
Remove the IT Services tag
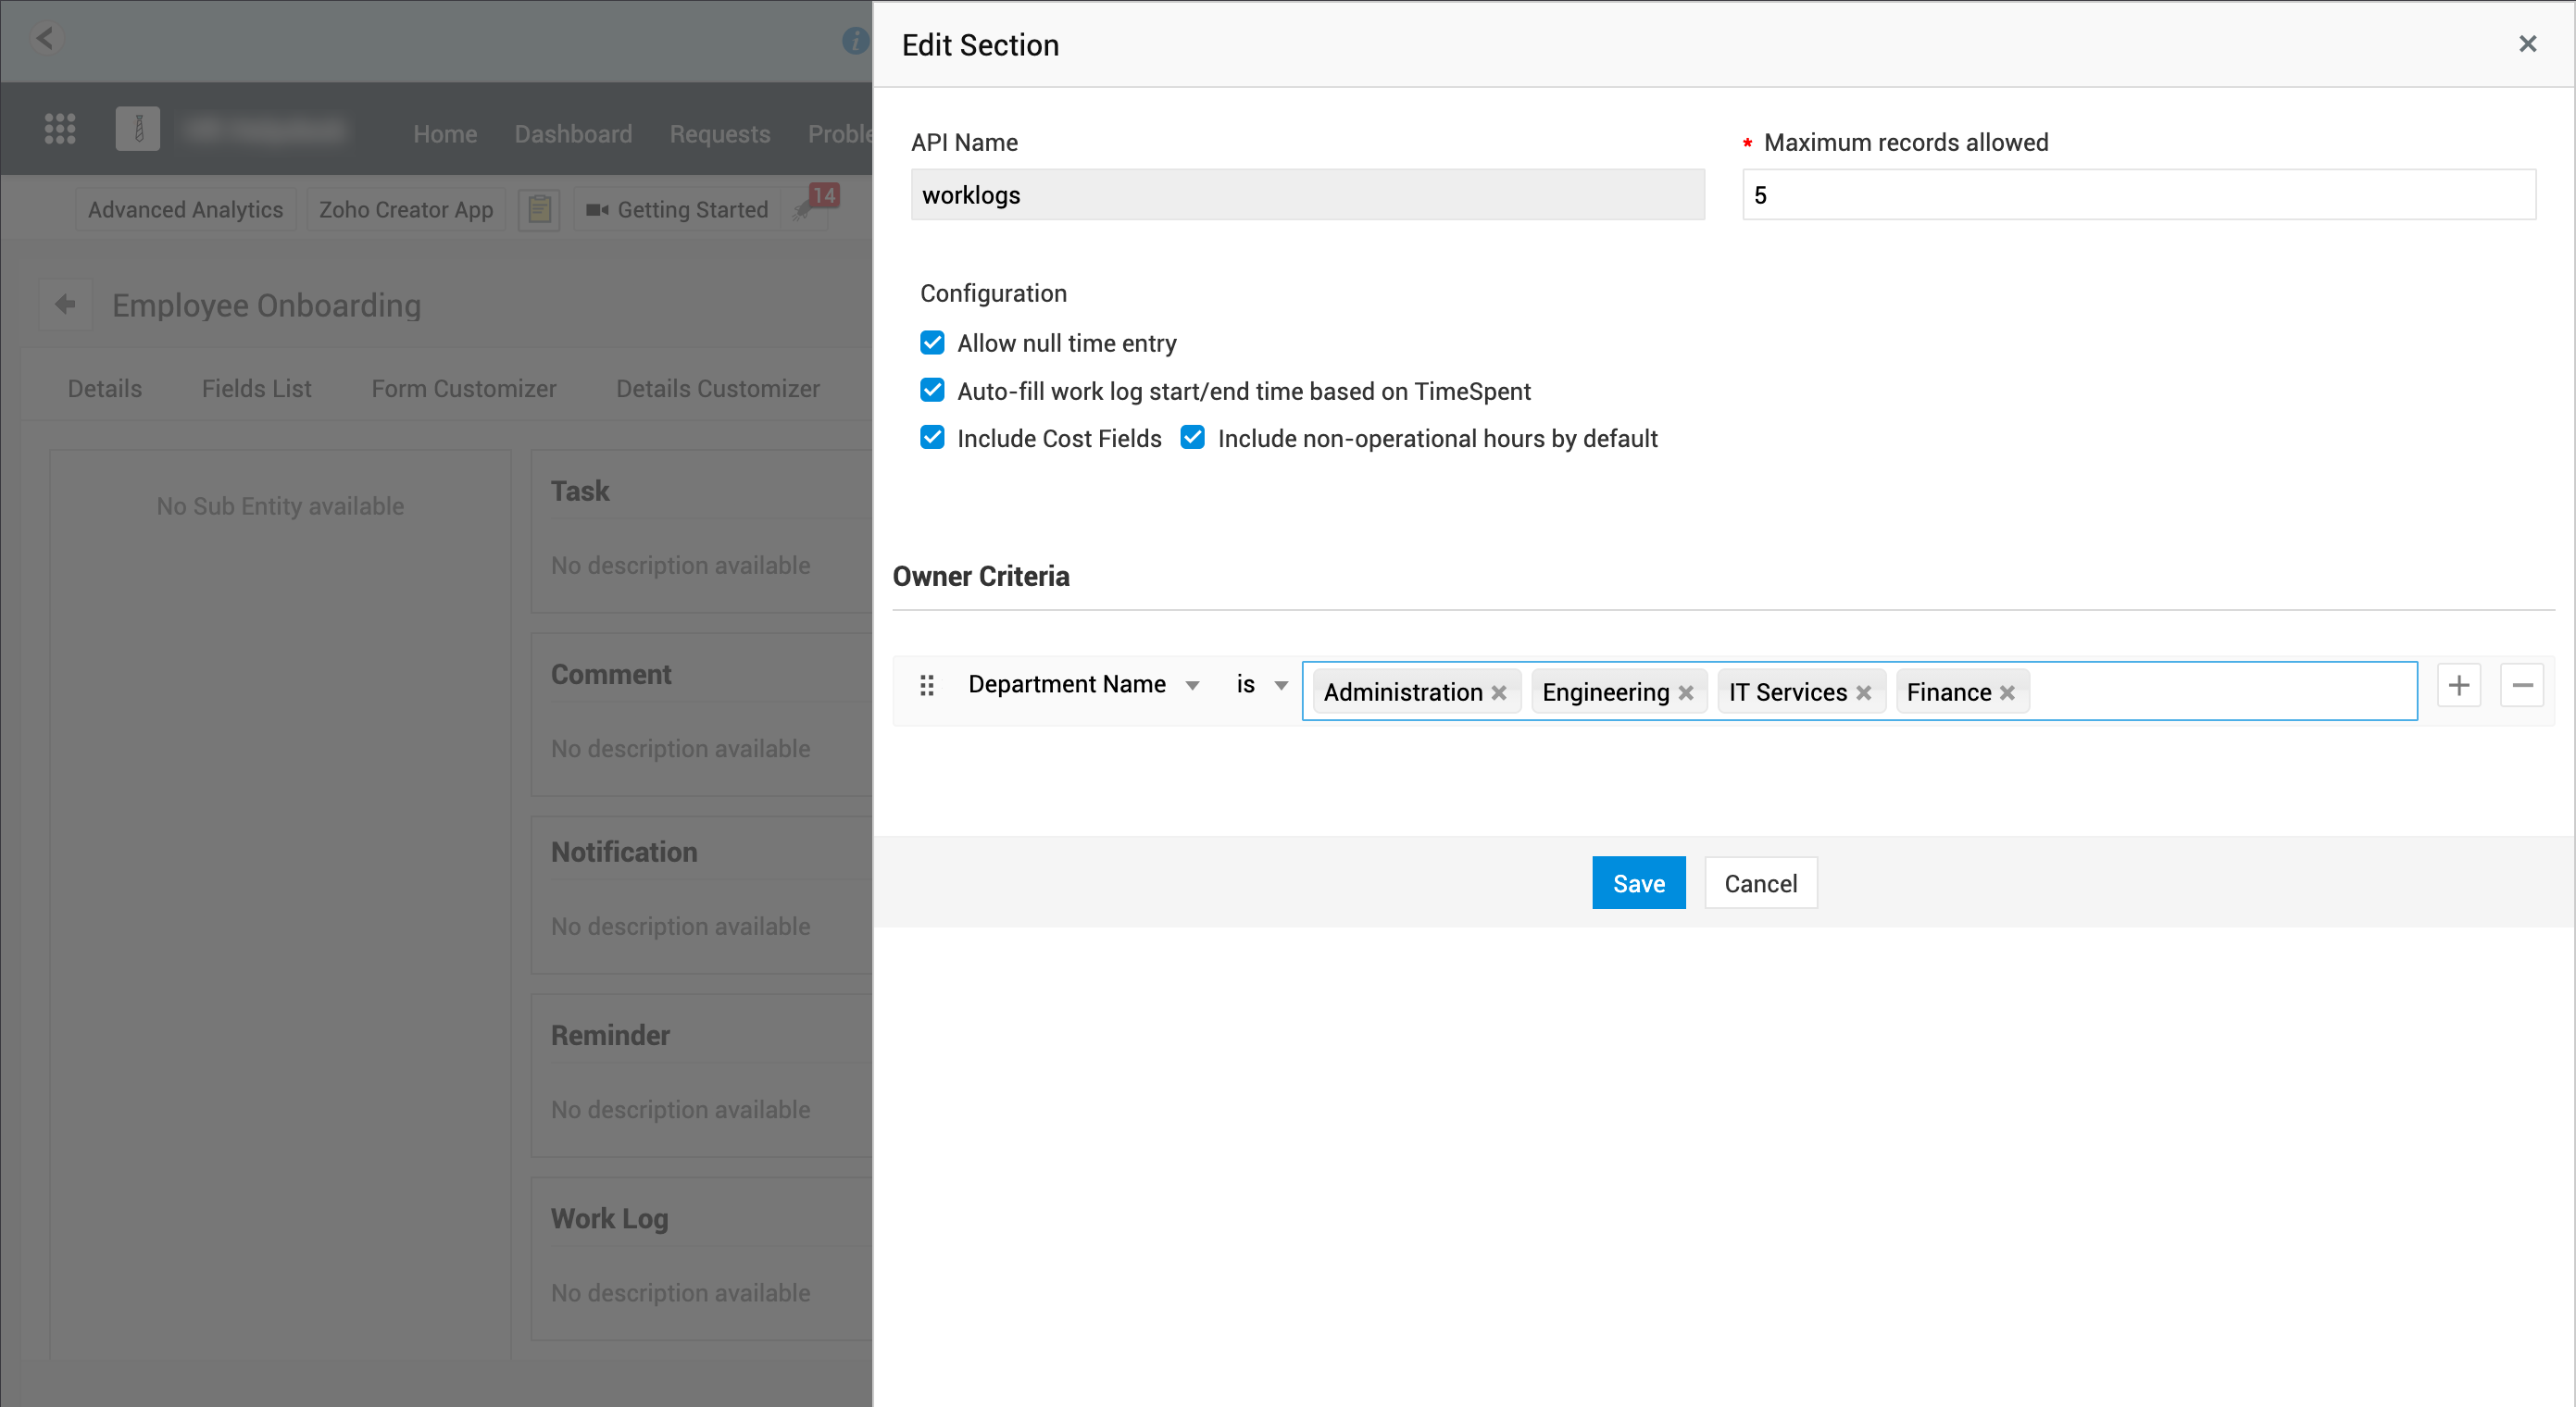(x=1863, y=692)
